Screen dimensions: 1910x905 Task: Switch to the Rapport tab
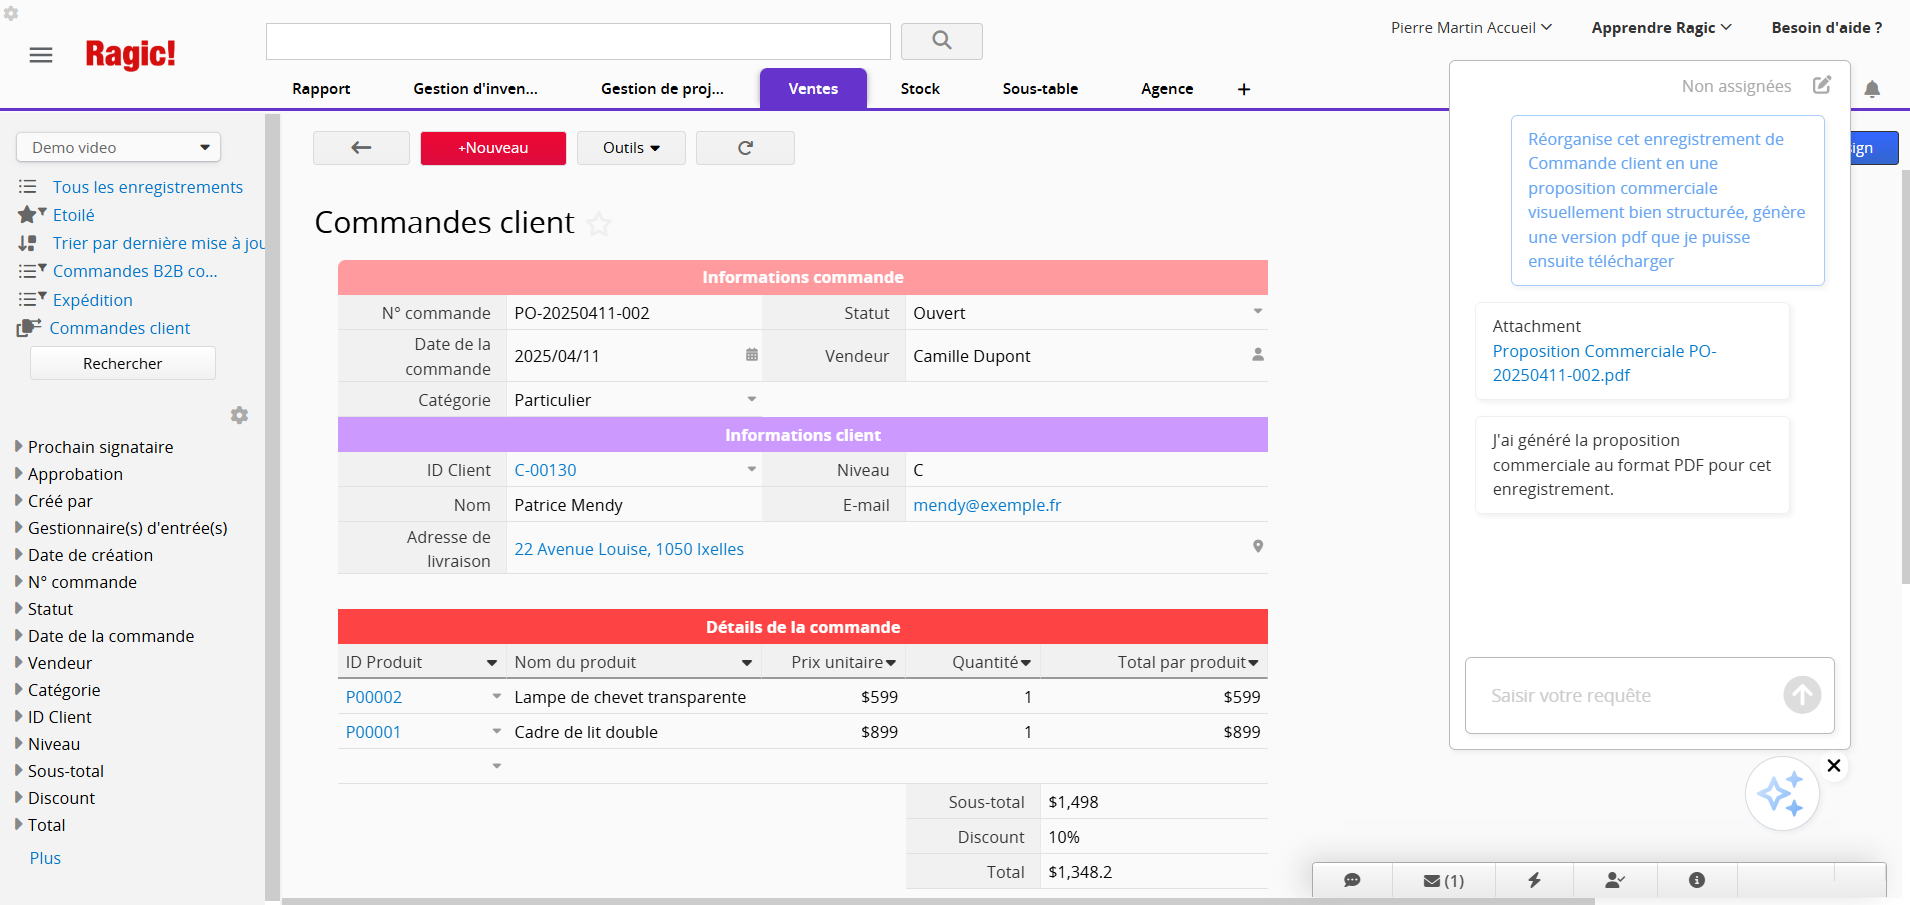click(x=321, y=89)
